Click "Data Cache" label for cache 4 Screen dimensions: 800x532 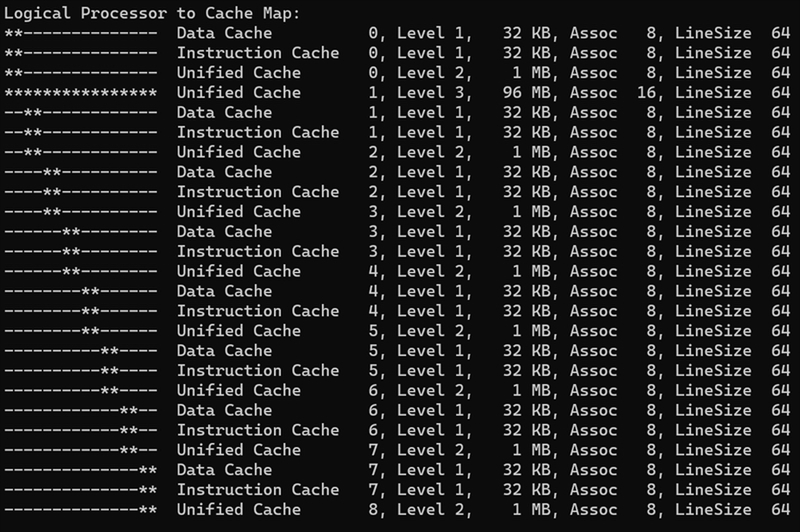coord(224,291)
